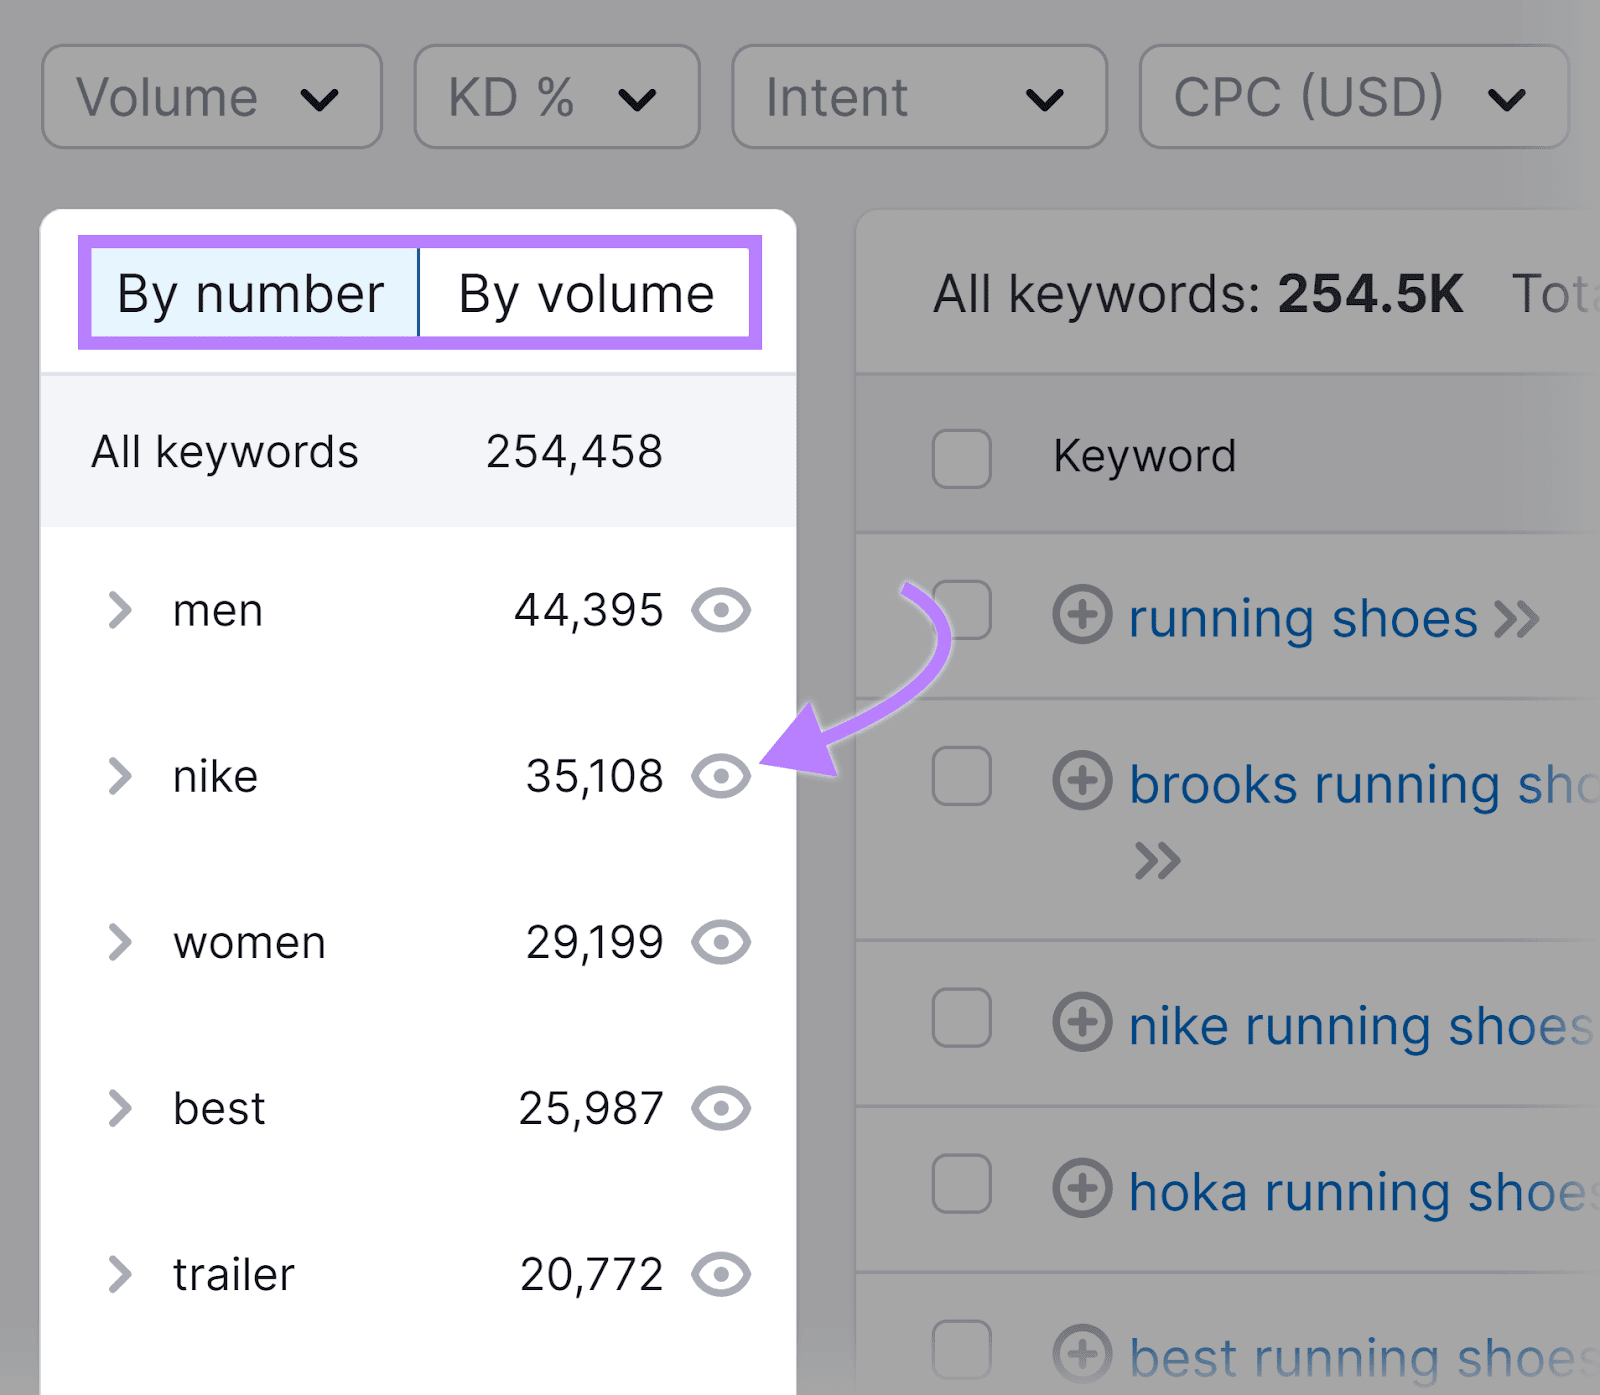This screenshot has width=1600, height=1395.
Task: Add hoka running shoes with plus icon
Action: (x=1082, y=1188)
